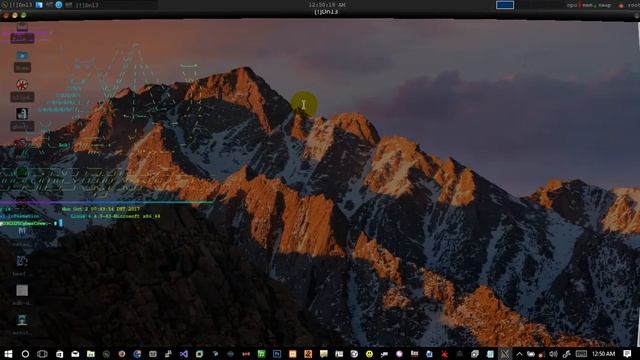This screenshot has height=360, width=640.
Task: Open Task View from the taskbar
Action: (x=42, y=354)
